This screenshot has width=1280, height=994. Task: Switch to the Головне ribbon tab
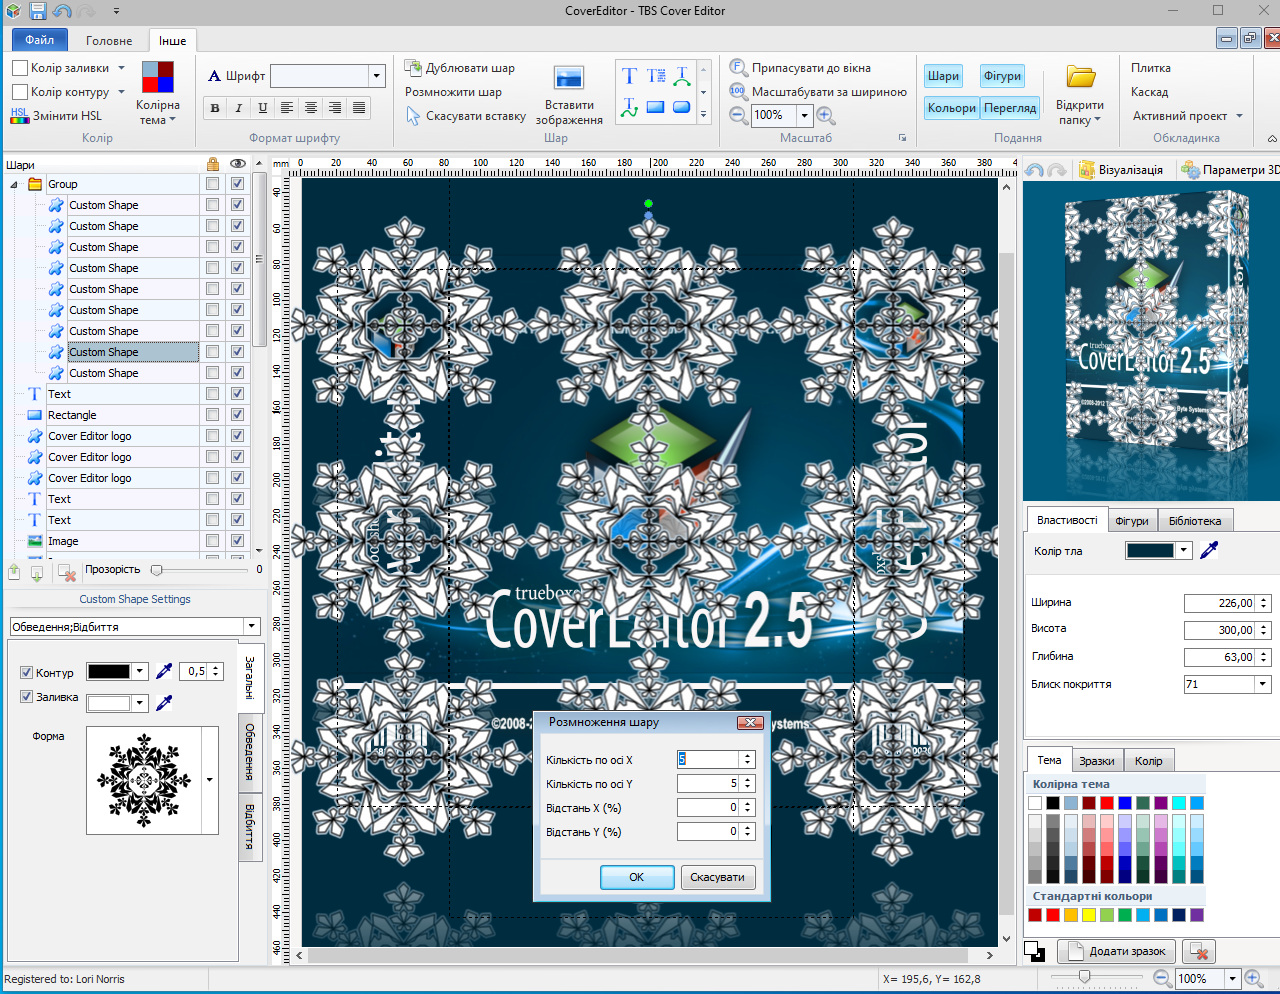pyautogui.click(x=109, y=41)
